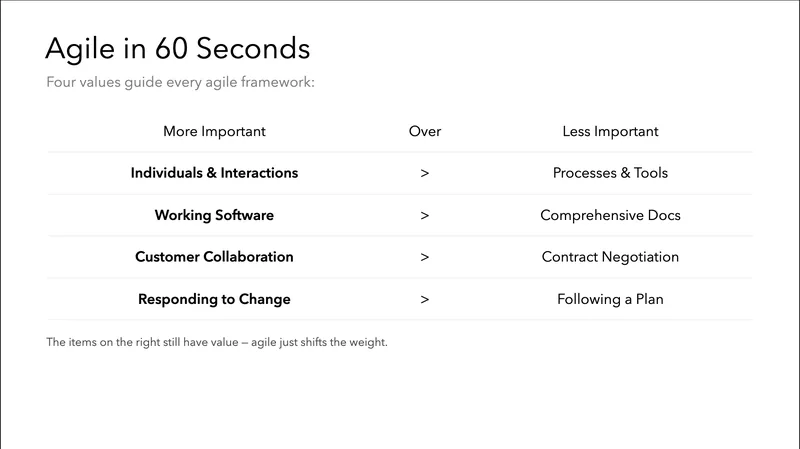
Task: Click the 'Customer Collaboration' cell
Action: point(214,257)
